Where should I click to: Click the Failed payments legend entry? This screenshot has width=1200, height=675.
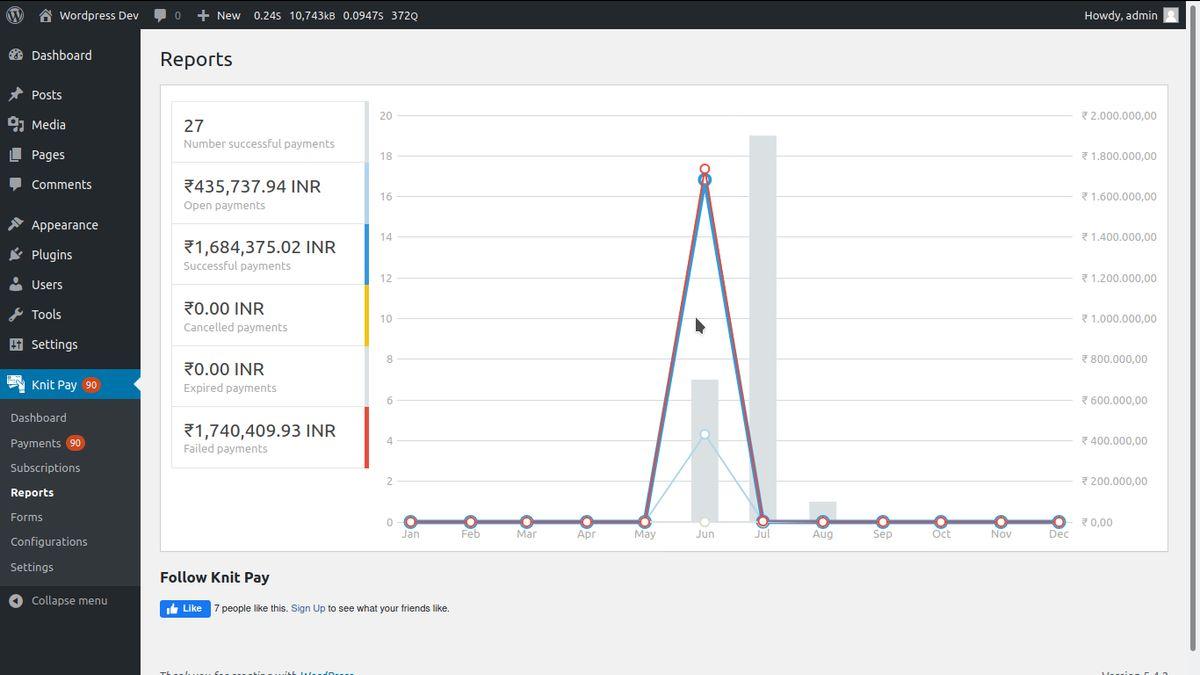(x=268, y=437)
